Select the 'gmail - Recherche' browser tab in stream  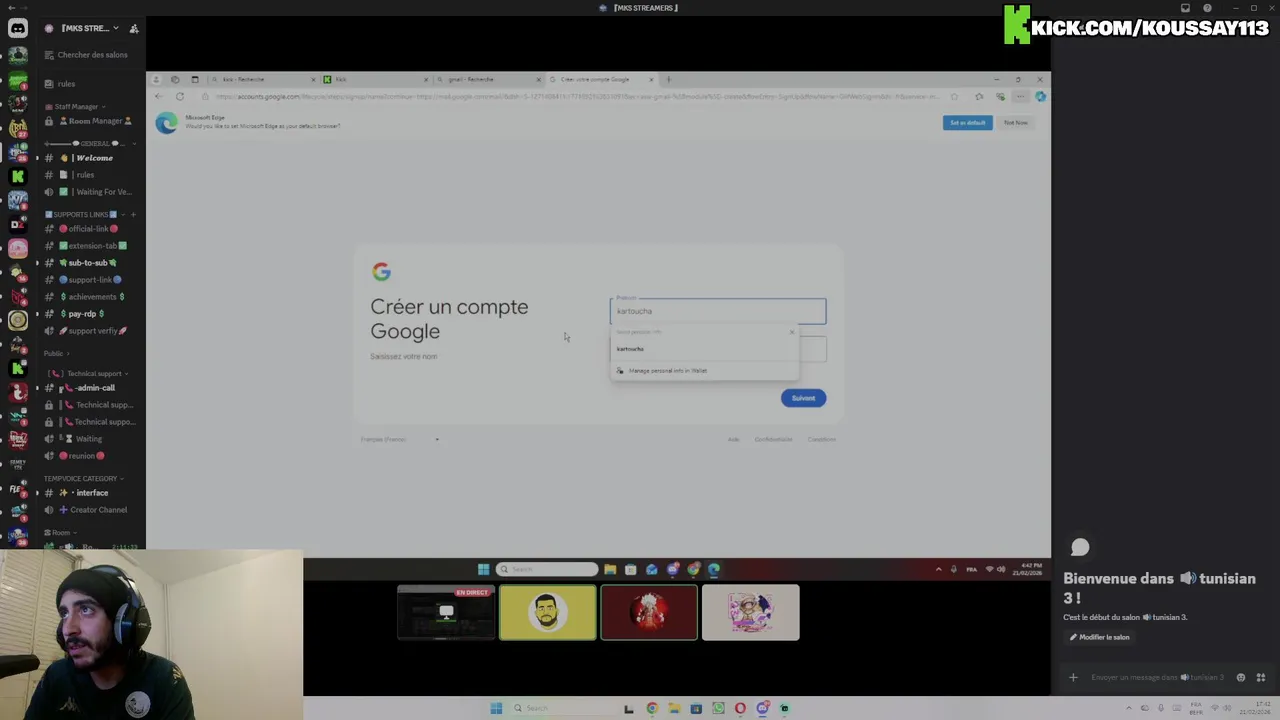(487, 79)
